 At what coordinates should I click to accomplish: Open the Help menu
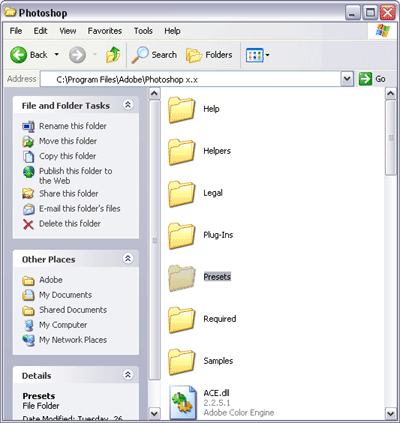click(172, 31)
